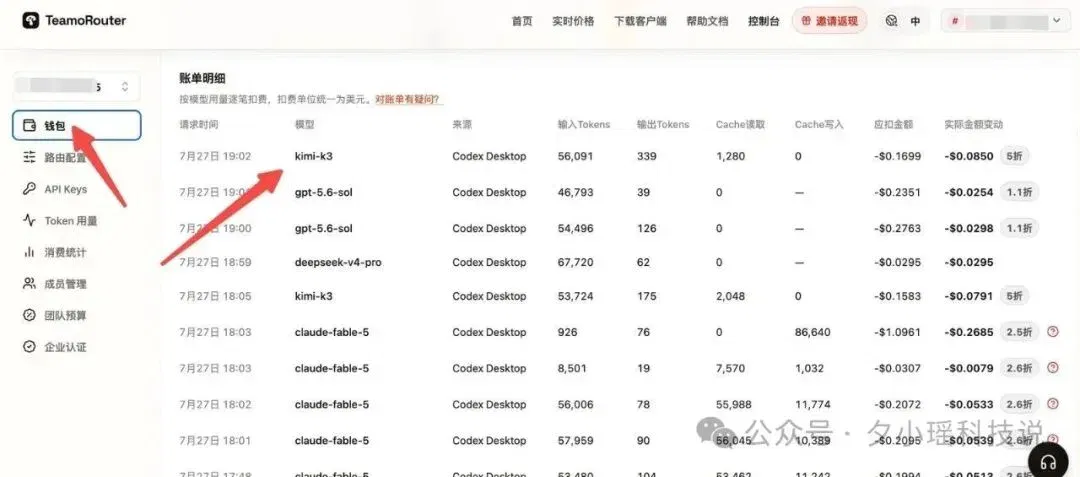This screenshot has height=477, width=1080.
Task: Expand the account dropdown in header
Action: (x=1006, y=21)
